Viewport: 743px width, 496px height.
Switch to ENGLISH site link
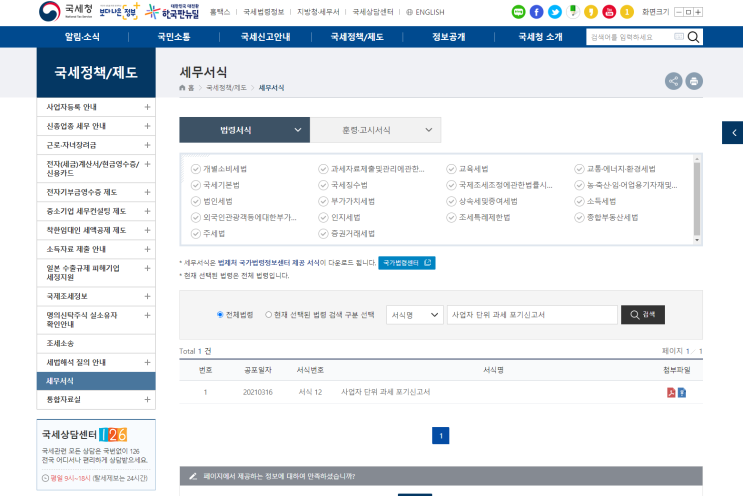click(425, 12)
